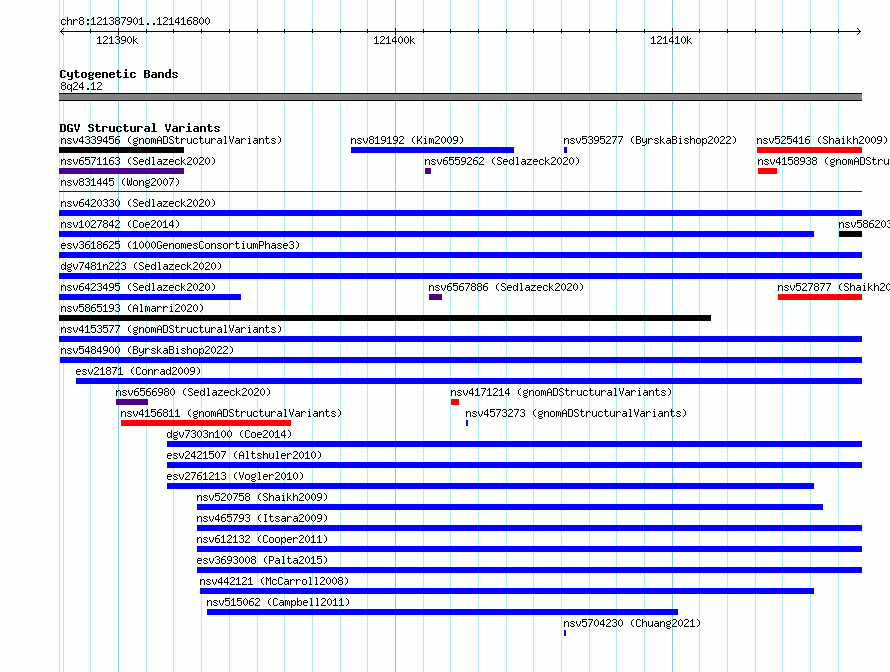Click the blue bar under nsv1027842 (Coe2014)
This screenshot has height=672, width=890.
pyautogui.click(x=436, y=234)
